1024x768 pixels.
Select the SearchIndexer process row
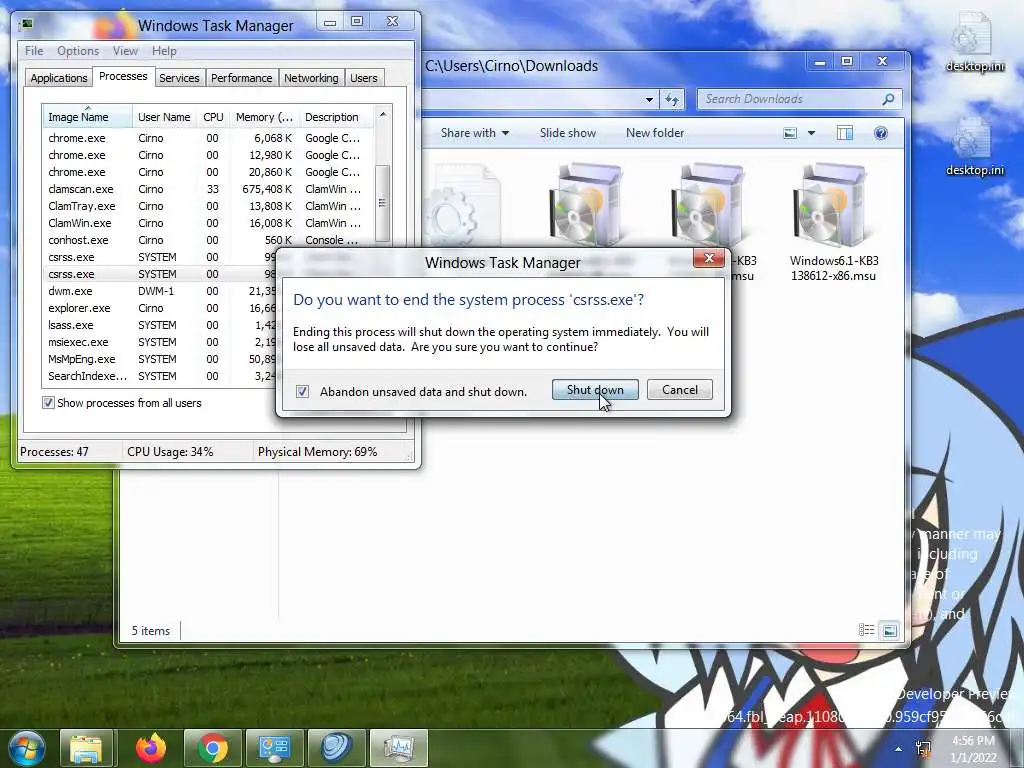159,376
